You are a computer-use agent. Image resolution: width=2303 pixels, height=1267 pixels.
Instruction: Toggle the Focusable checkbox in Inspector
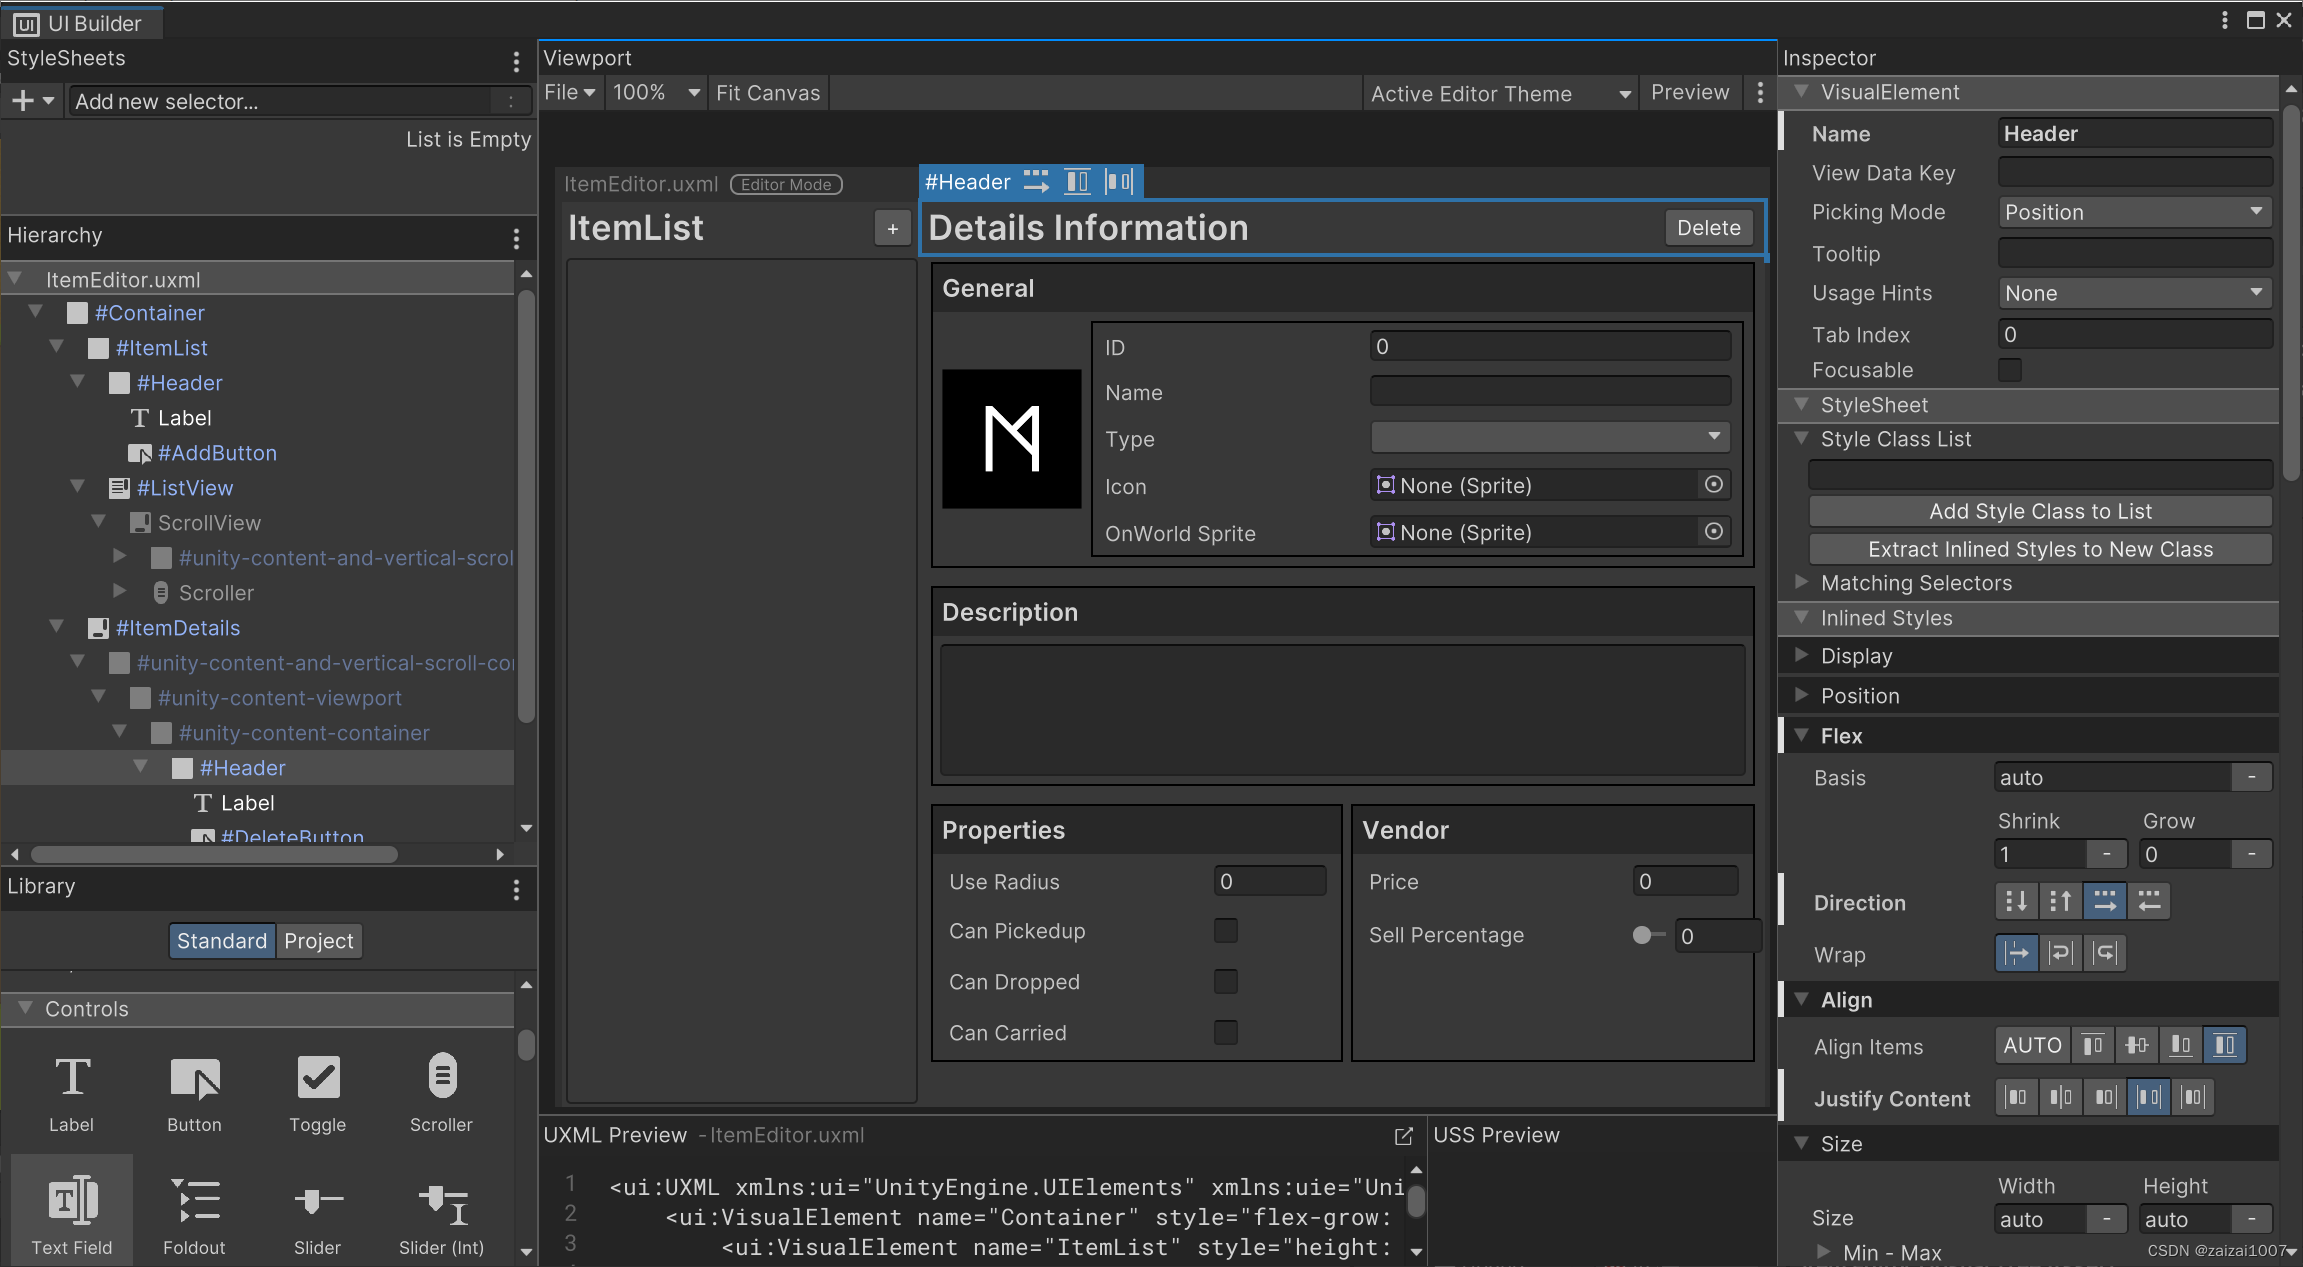click(x=2009, y=370)
